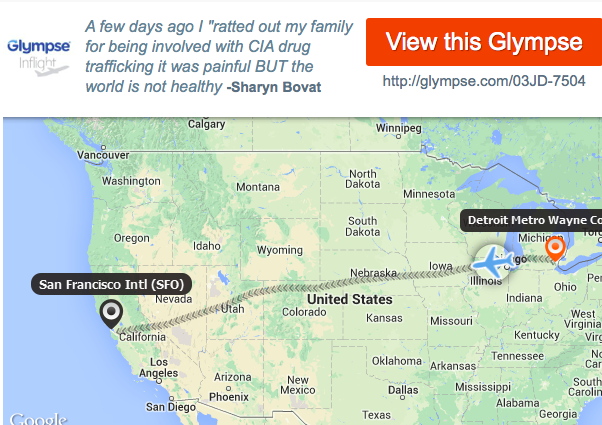Click the San Diego city marker
Viewport: 602px width, 425px height.
[172, 398]
